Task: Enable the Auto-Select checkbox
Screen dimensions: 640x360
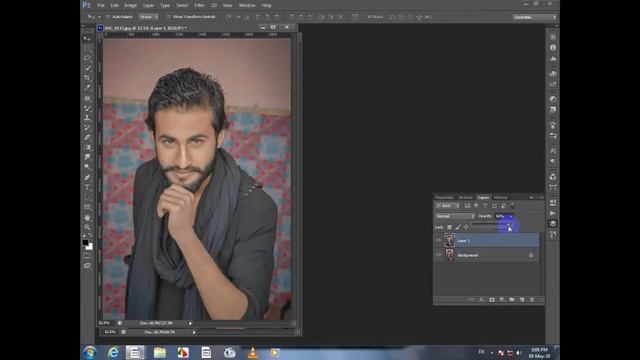Action: coord(108,17)
